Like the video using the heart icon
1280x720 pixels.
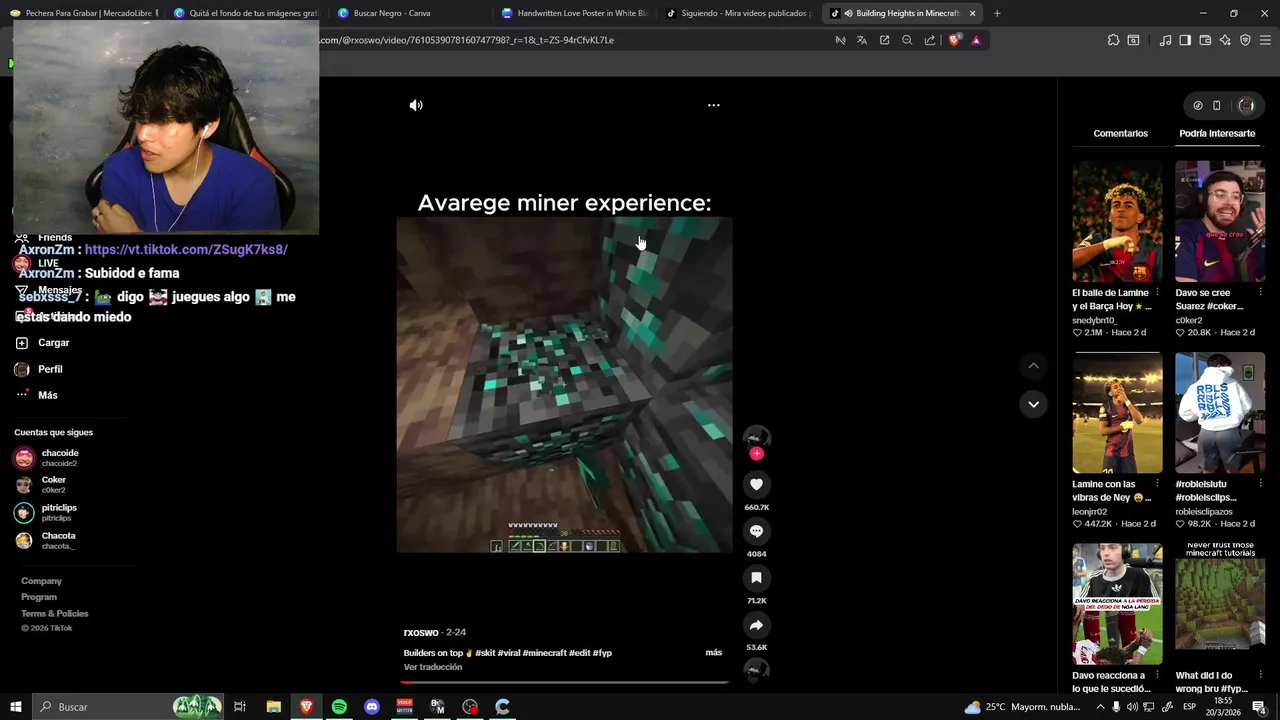pos(757,484)
